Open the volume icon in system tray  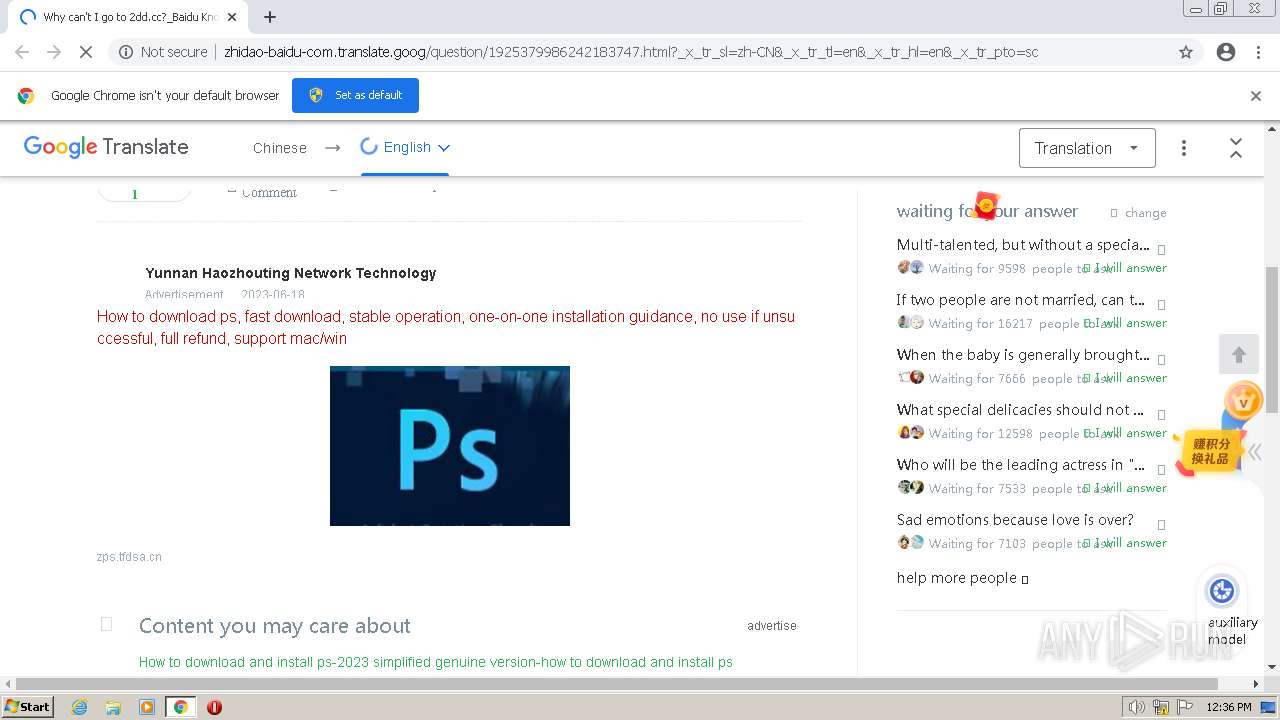coord(1137,707)
